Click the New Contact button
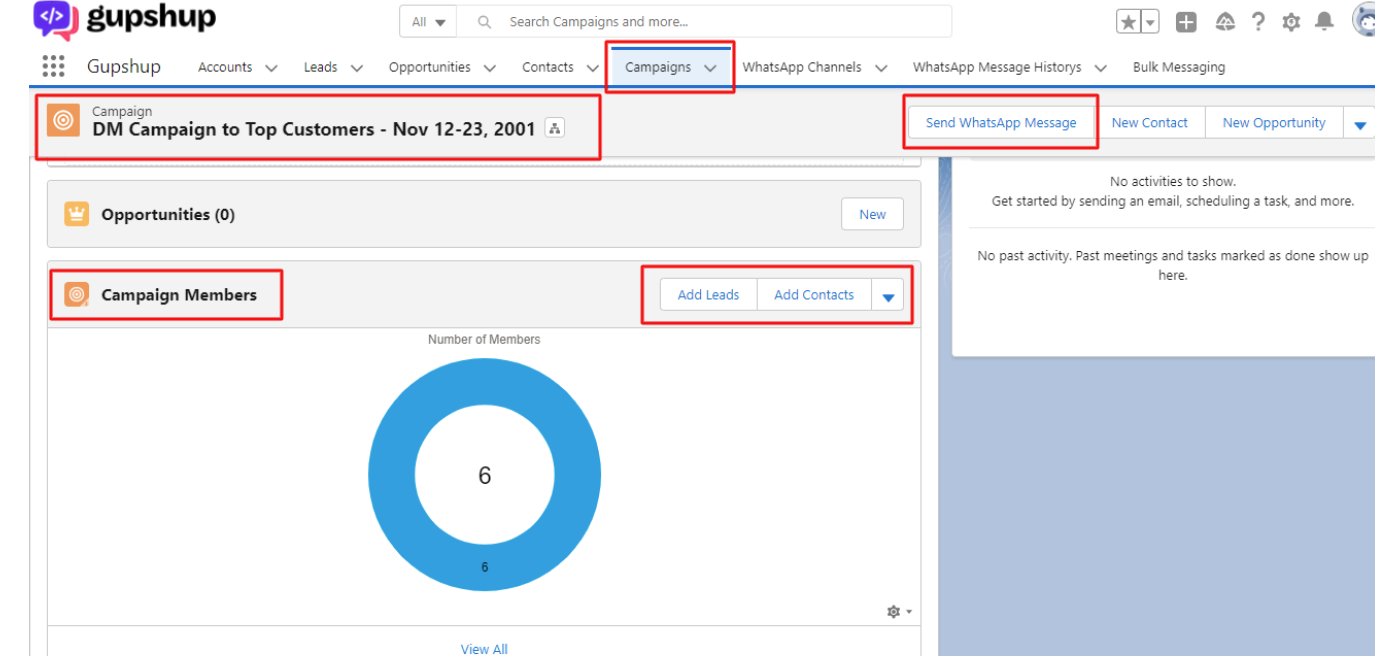The image size is (1398, 669). click(x=1150, y=123)
